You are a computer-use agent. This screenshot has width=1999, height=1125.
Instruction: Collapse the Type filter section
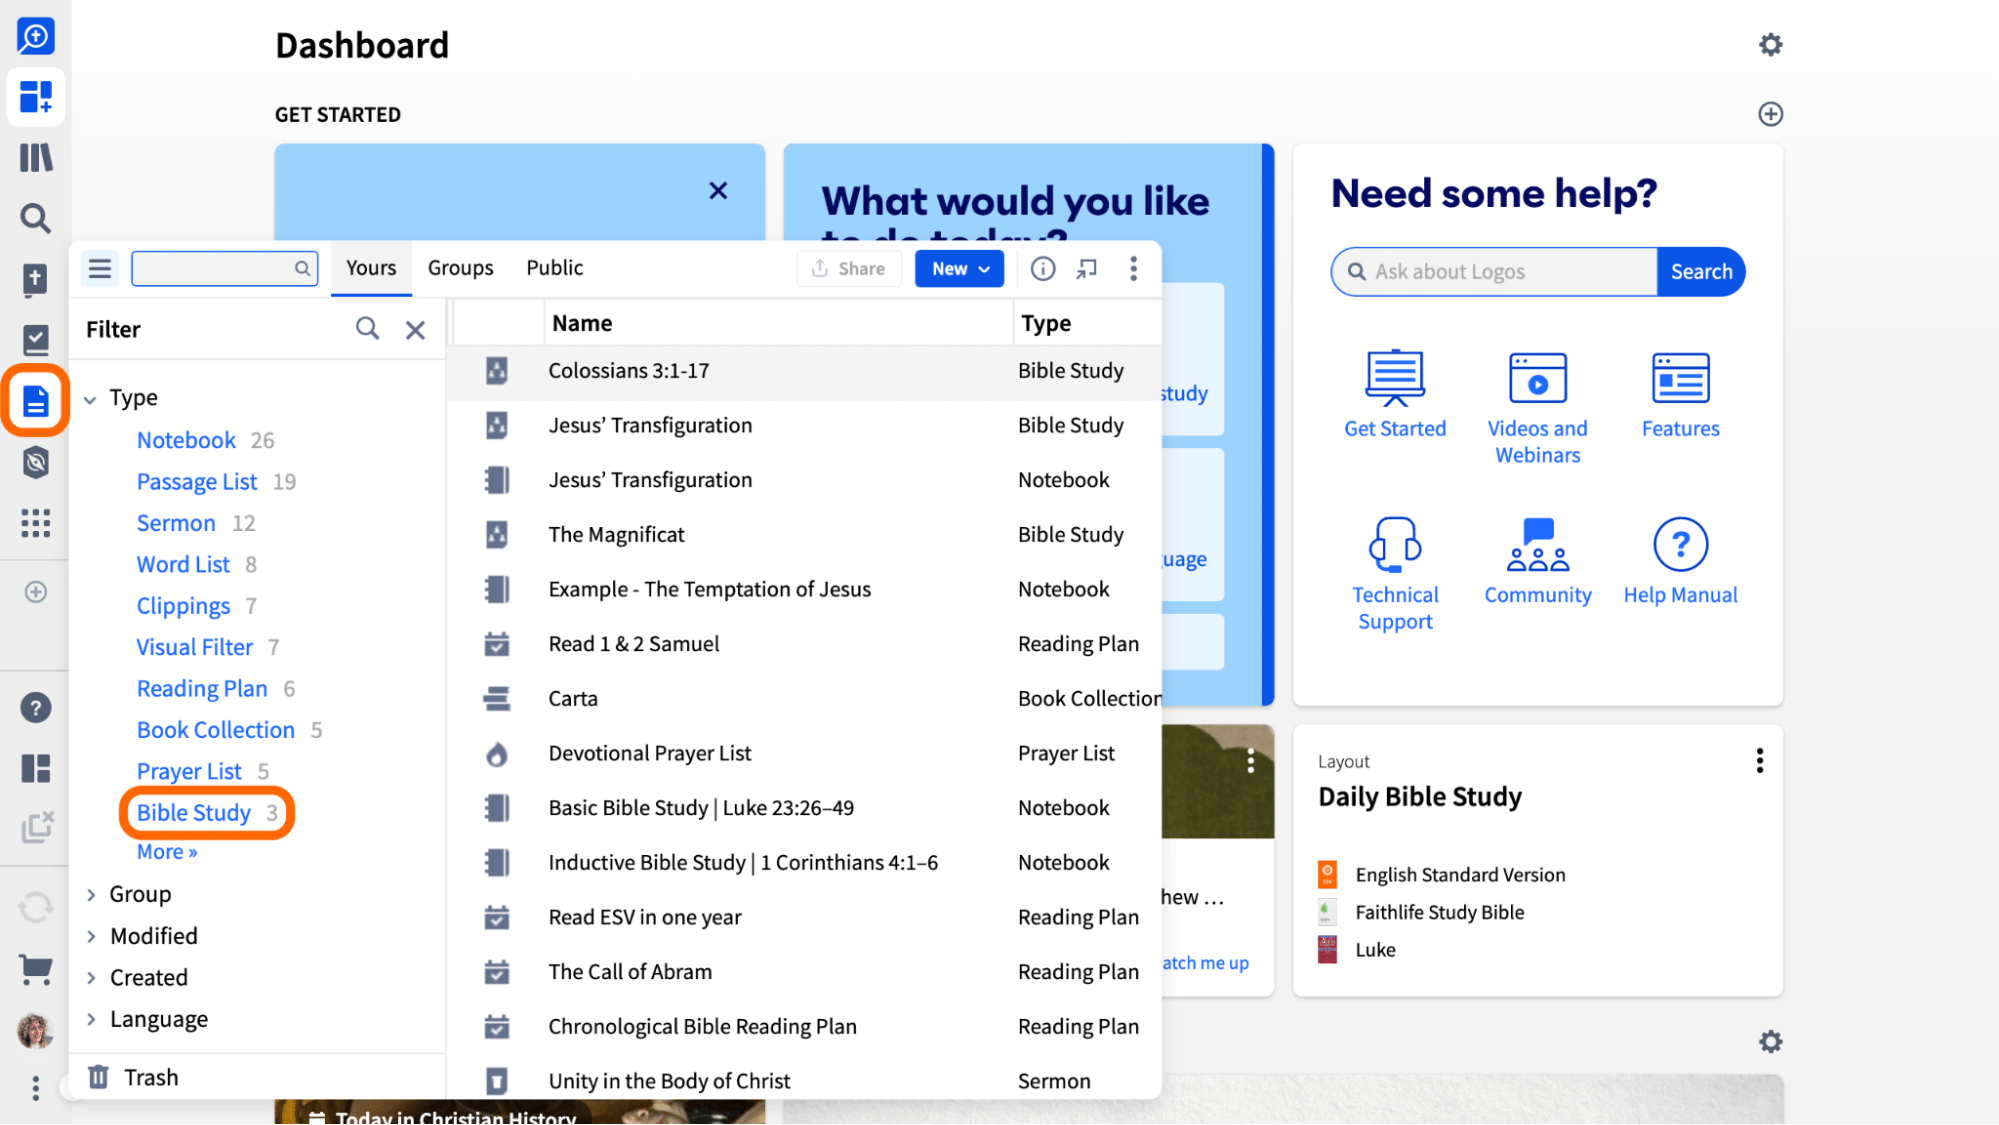click(x=90, y=399)
